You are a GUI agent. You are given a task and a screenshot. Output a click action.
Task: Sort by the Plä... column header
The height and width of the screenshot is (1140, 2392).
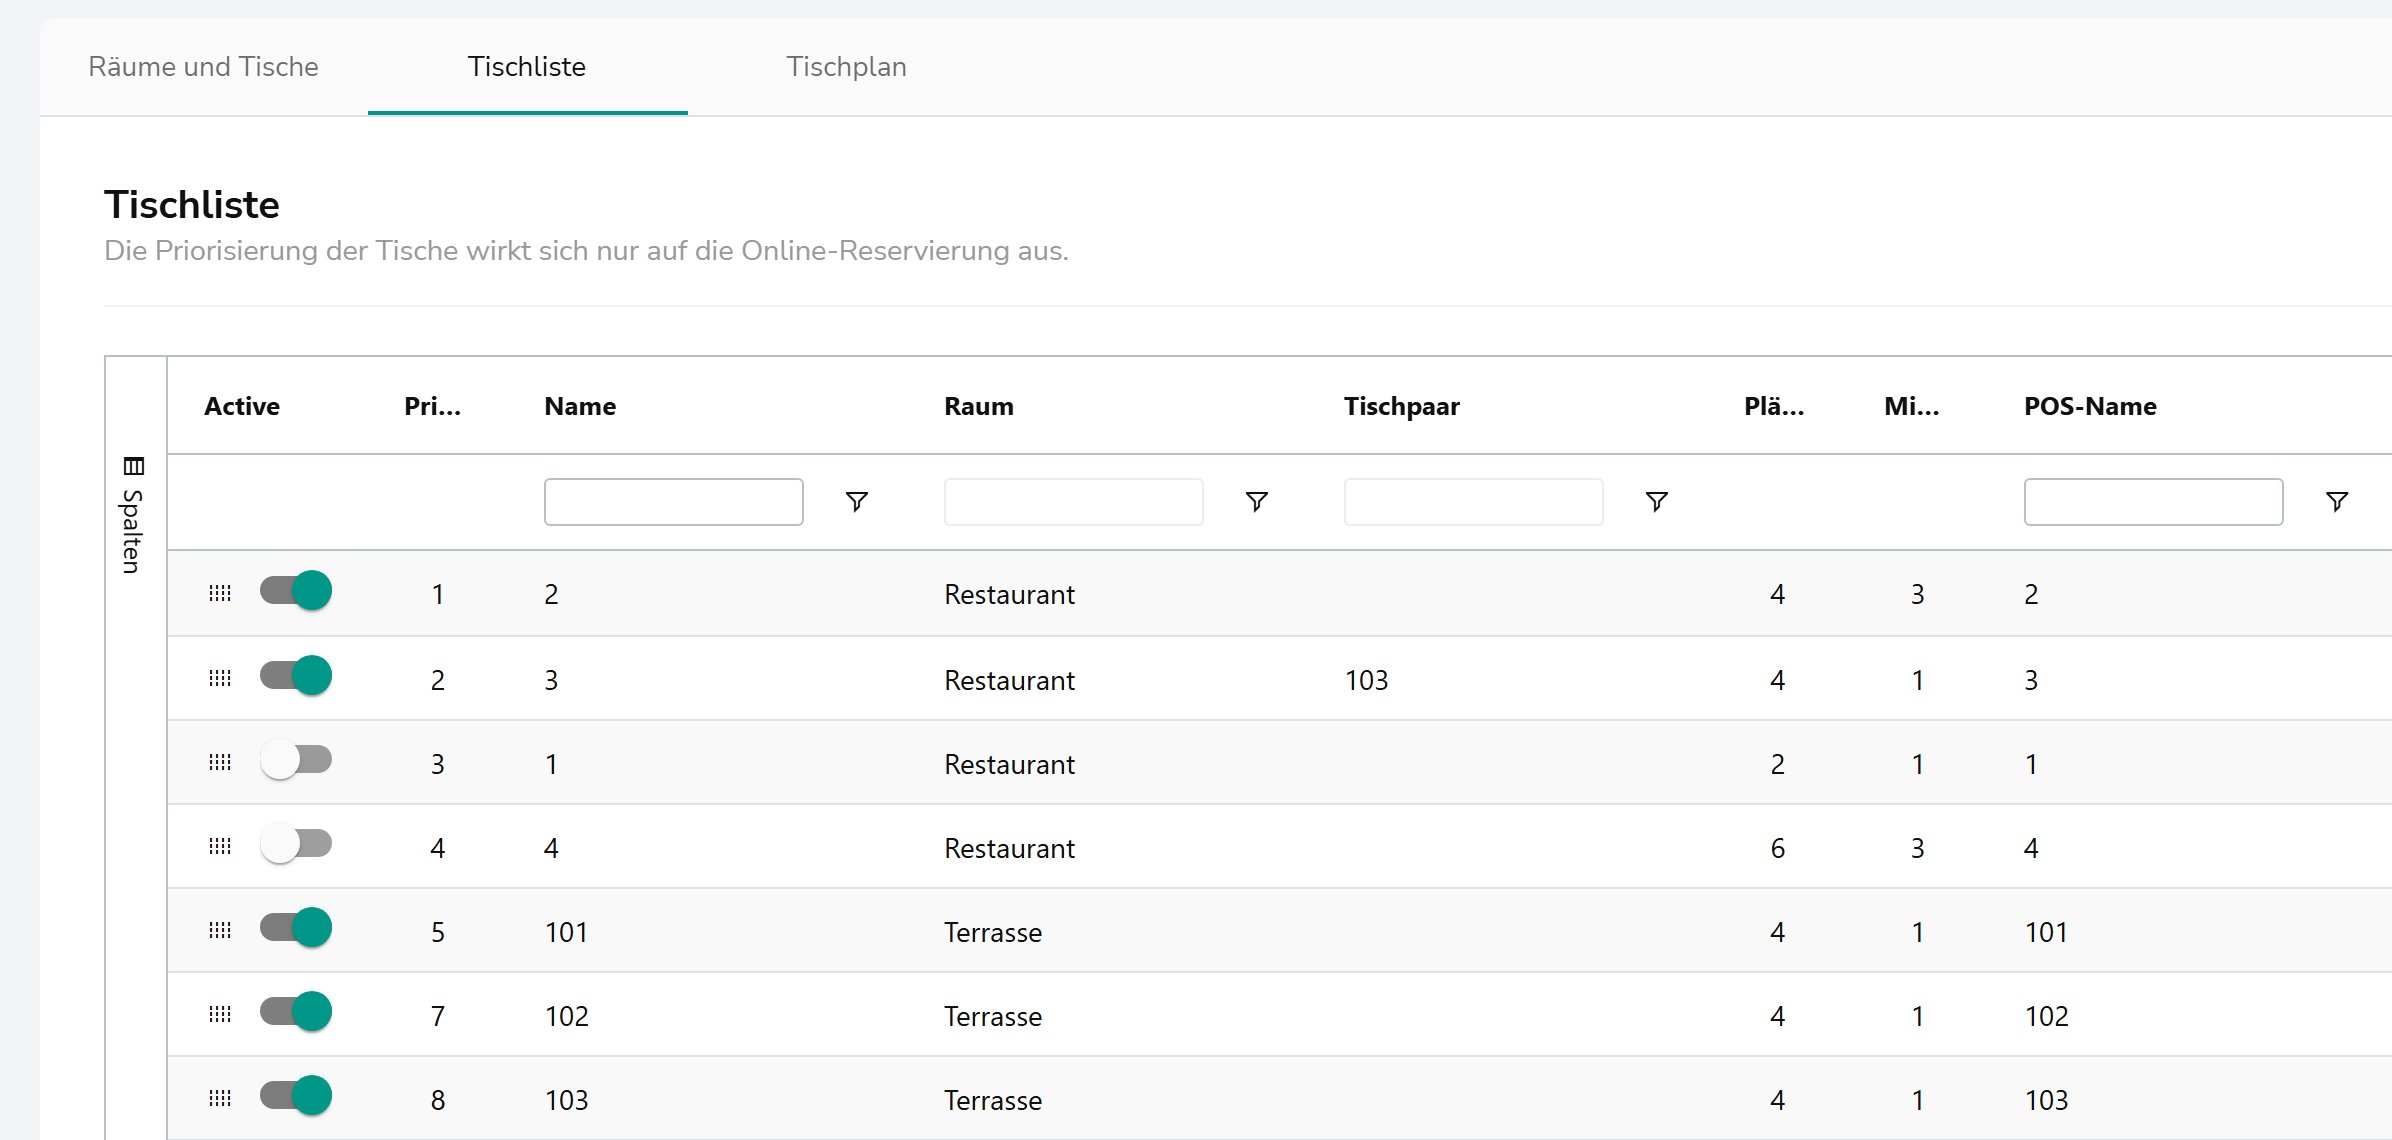point(1774,406)
